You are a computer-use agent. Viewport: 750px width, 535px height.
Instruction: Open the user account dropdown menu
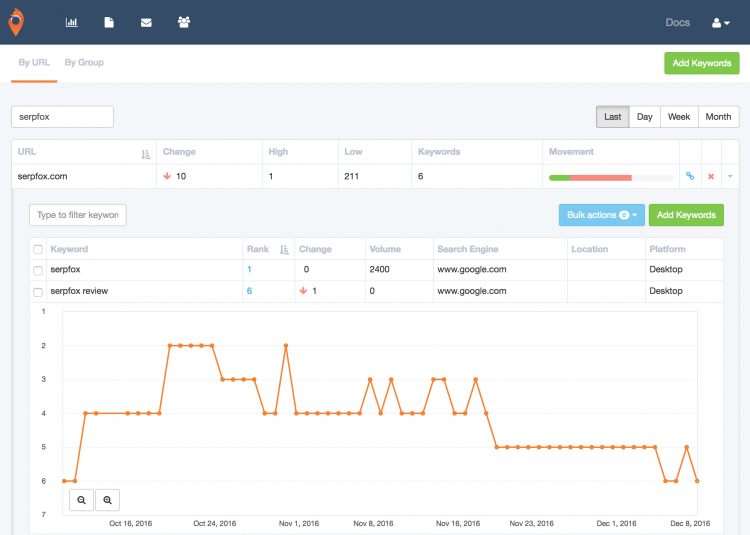[720, 22]
